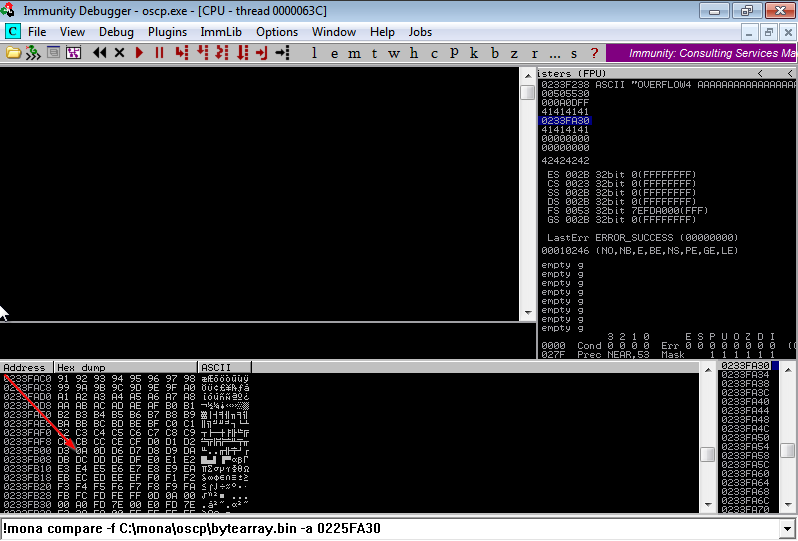Open the Window menu

[x=334, y=32]
